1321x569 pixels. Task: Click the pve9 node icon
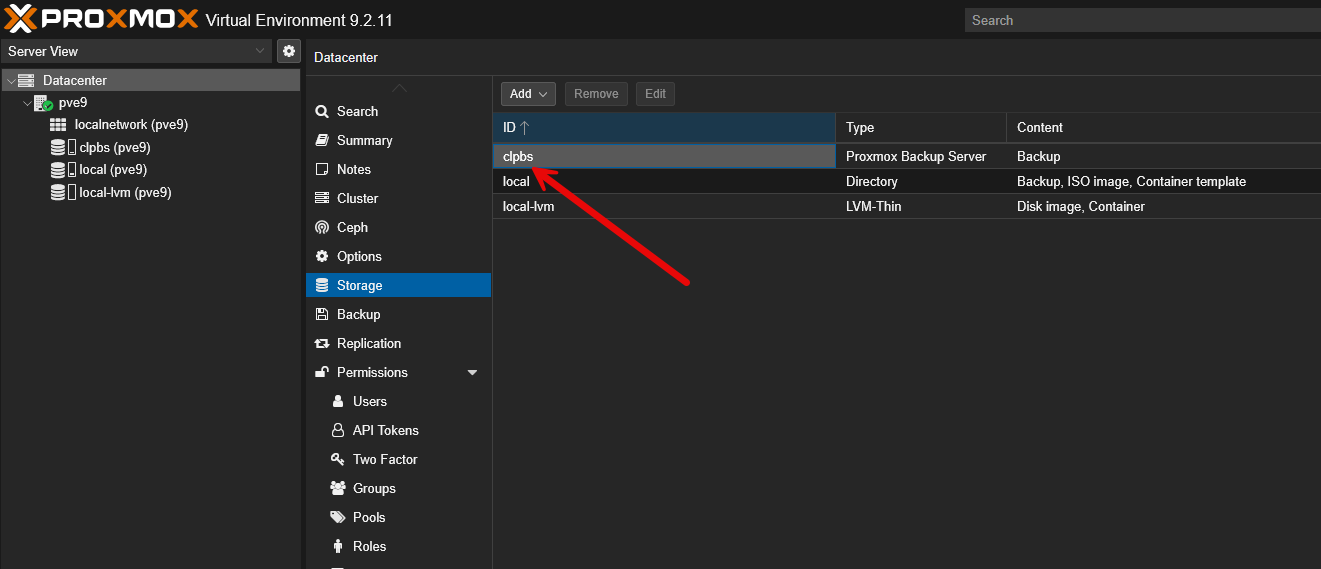coord(43,103)
